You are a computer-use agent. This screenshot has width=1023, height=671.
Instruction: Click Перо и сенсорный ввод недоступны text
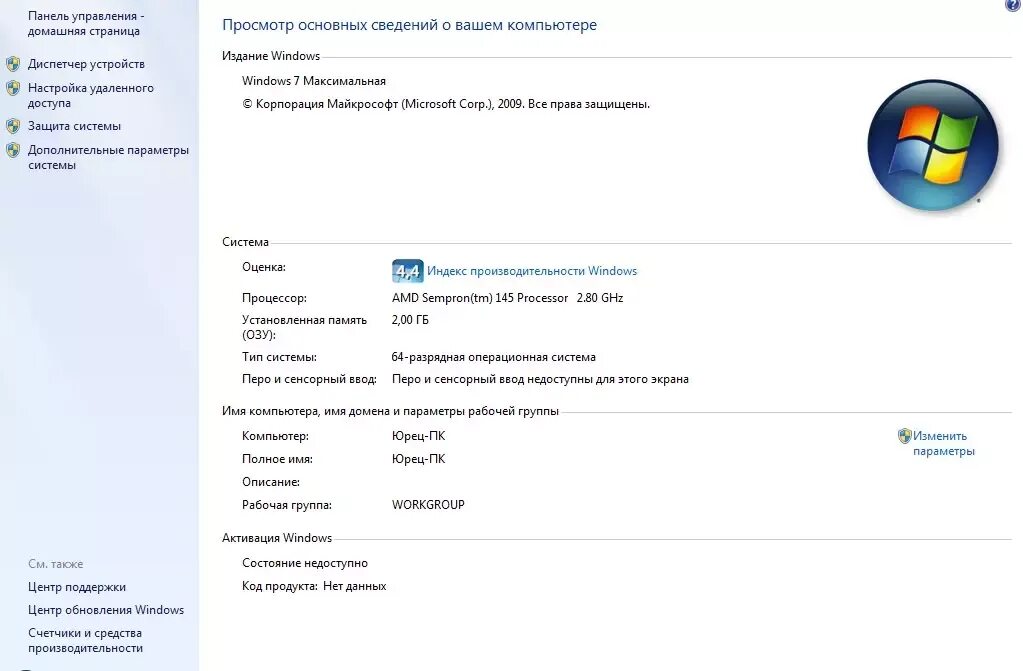(x=540, y=379)
